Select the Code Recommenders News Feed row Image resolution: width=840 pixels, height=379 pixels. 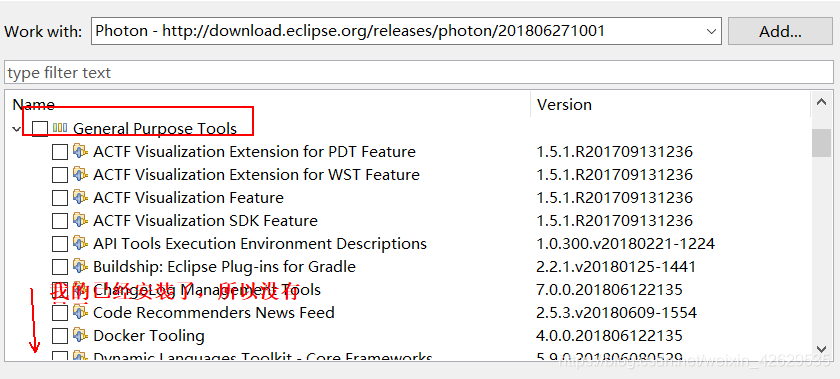(x=214, y=313)
